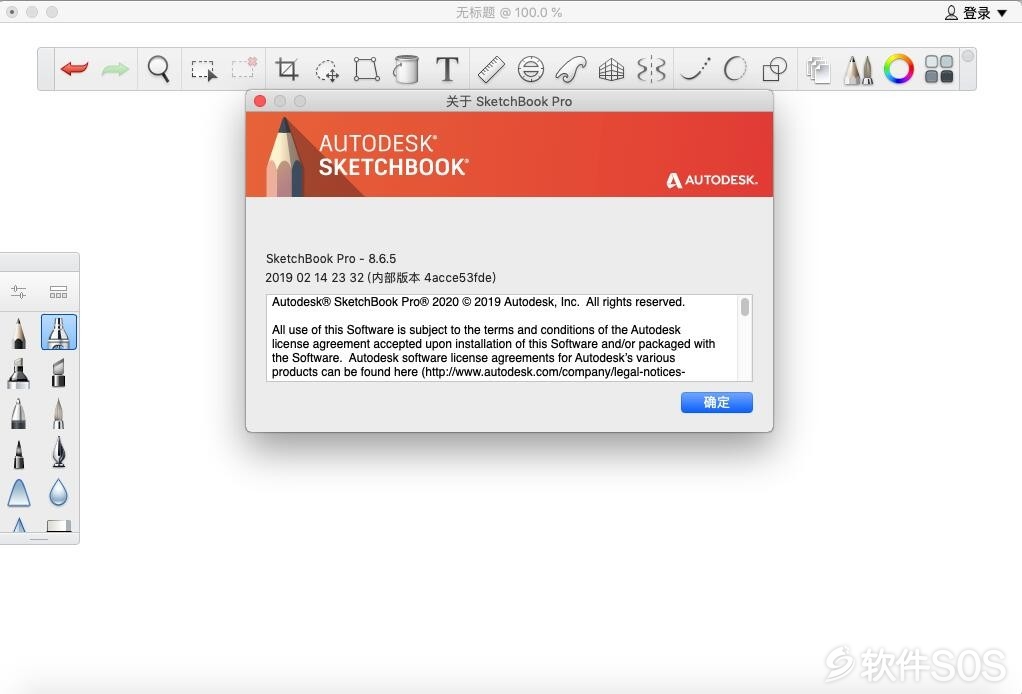Select the highlighted Airbrush brush

point(59,332)
